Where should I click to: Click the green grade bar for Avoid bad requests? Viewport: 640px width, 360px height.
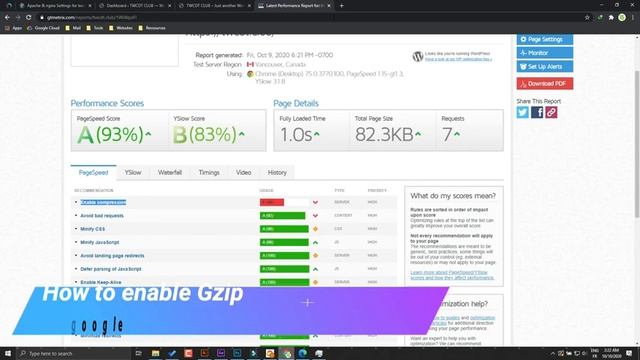pyautogui.click(x=282, y=216)
